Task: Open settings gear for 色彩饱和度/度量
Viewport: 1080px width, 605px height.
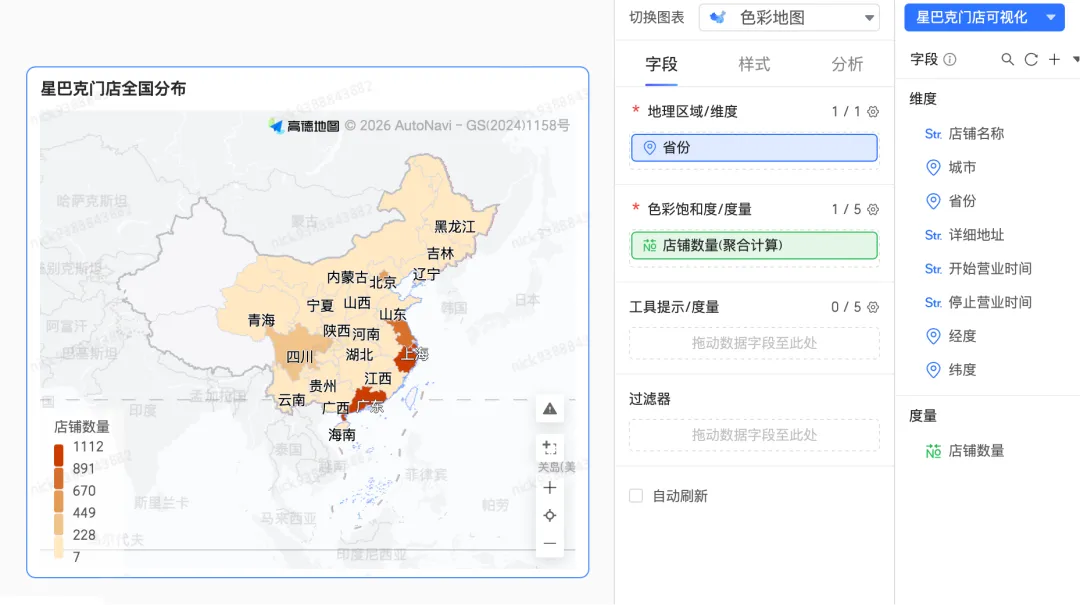Action: [x=873, y=209]
